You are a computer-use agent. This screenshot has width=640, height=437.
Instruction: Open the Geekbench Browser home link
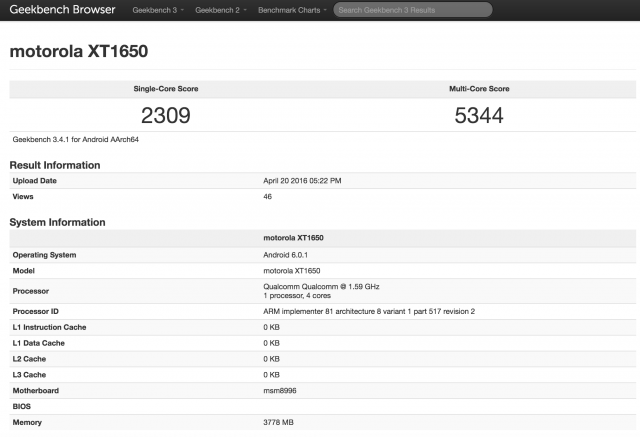(x=62, y=9)
